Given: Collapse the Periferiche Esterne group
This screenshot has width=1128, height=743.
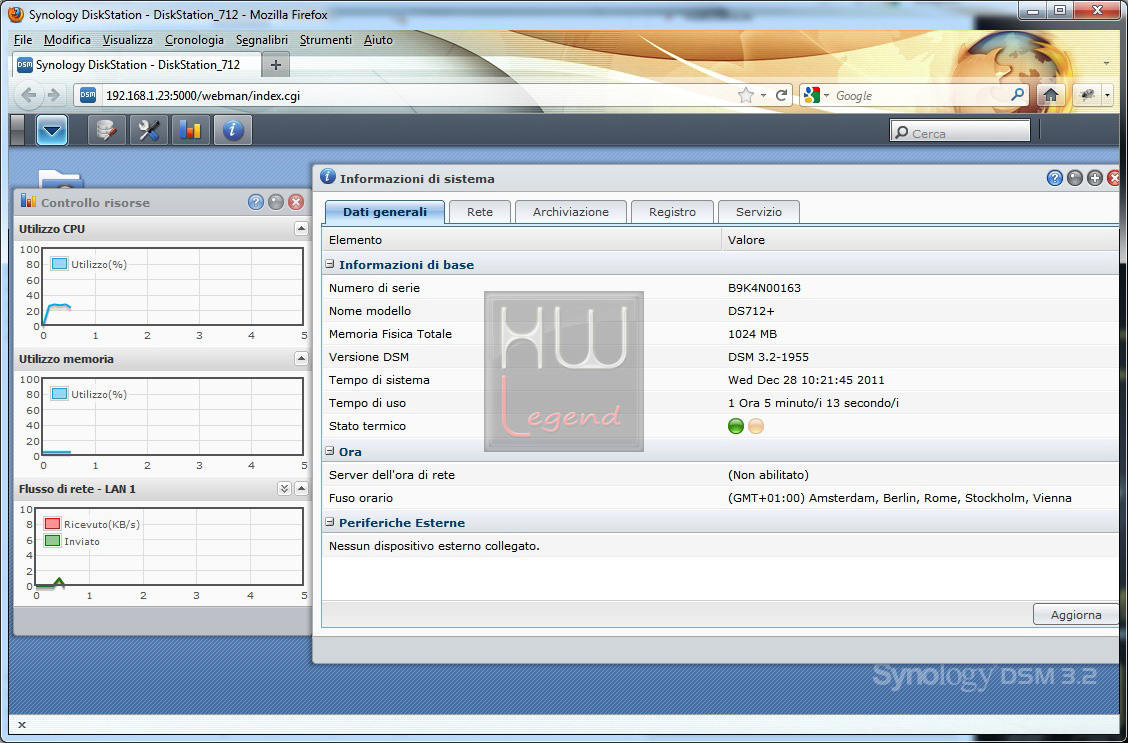Looking at the screenshot, I should click(x=329, y=522).
